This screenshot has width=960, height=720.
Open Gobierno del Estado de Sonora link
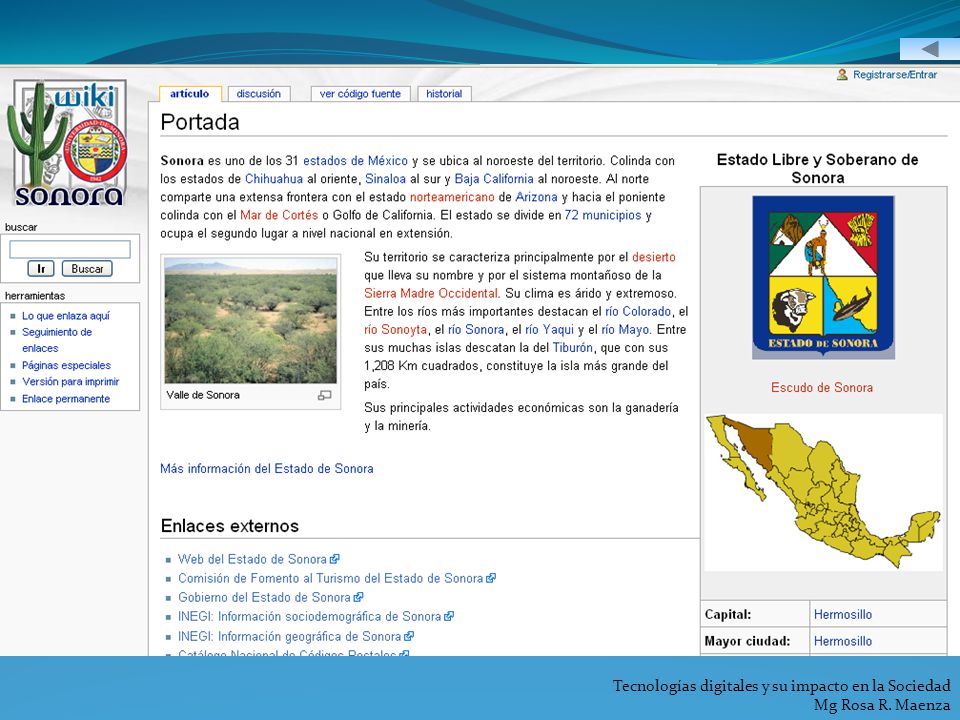(264, 597)
